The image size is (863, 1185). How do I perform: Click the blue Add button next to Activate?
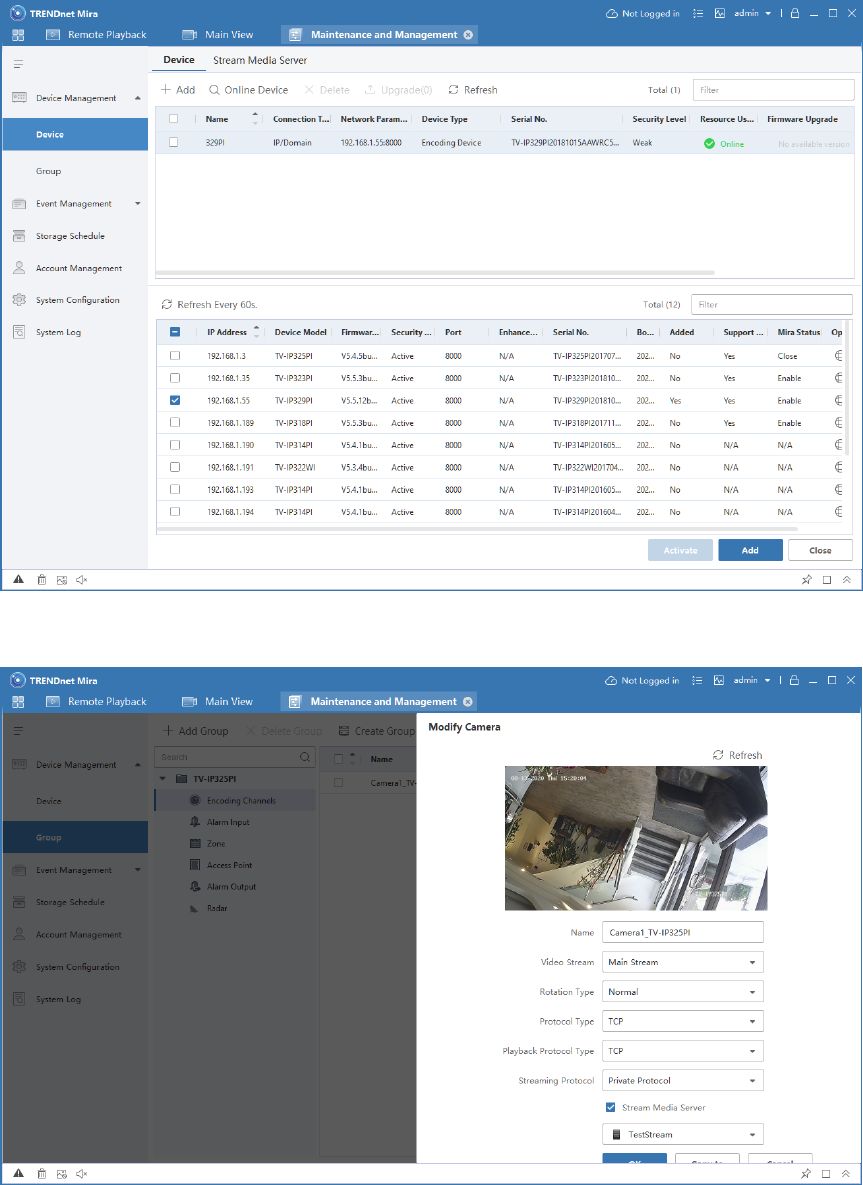[750, 550]
